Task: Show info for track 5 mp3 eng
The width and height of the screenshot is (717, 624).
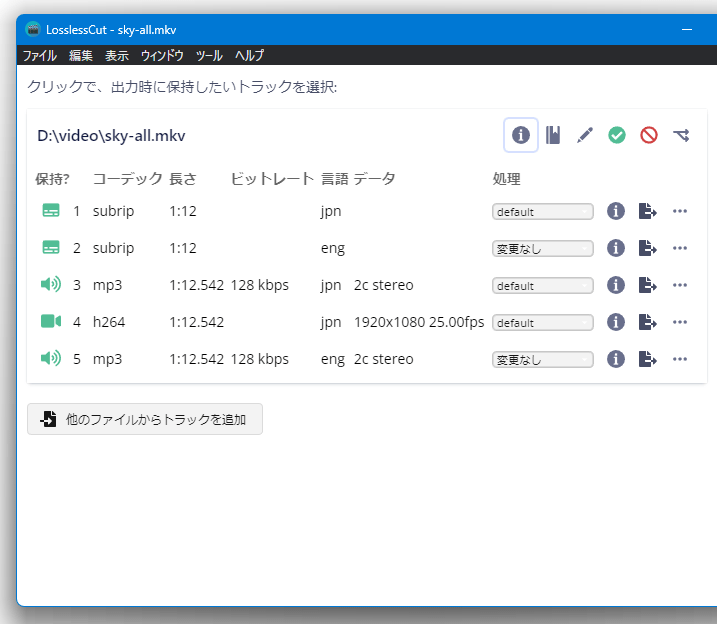Action: click(616, 359)
